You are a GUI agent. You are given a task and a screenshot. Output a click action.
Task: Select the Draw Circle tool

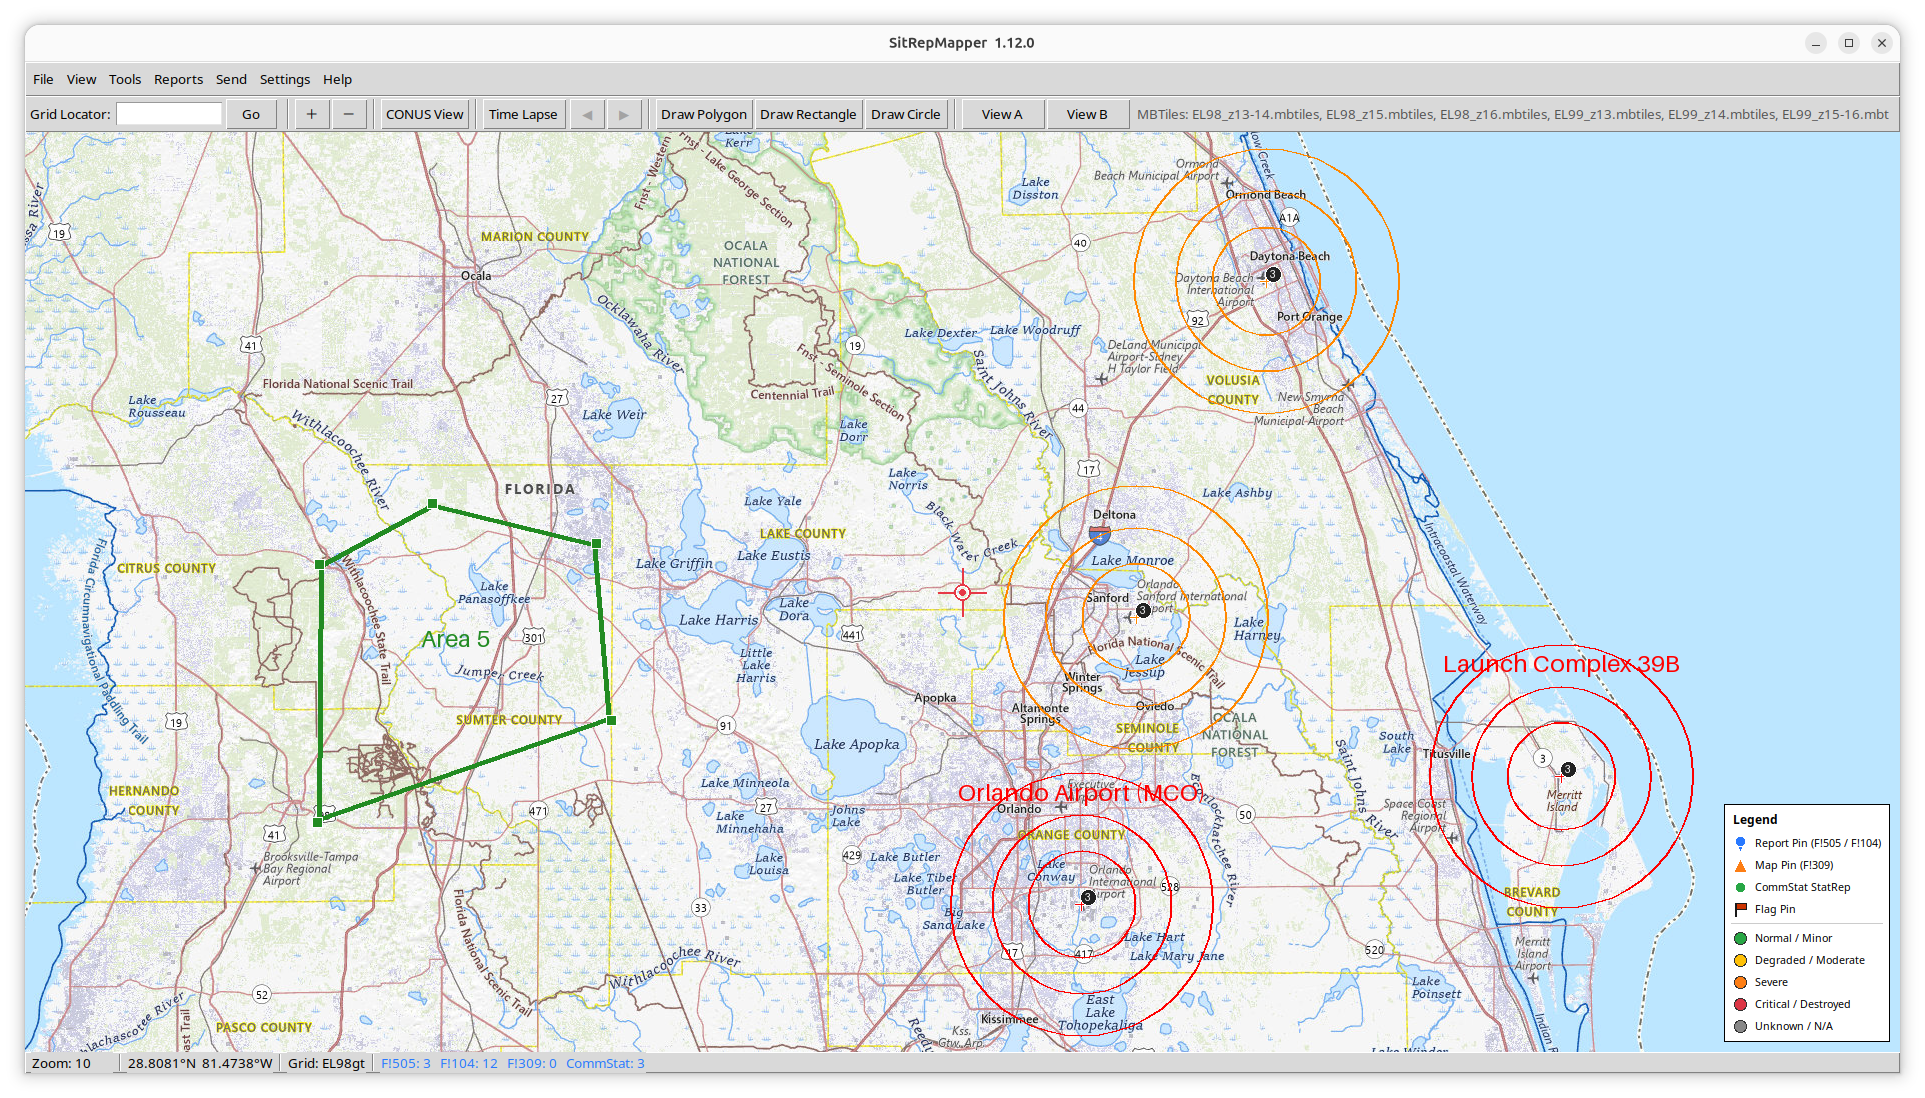(x=905, y=114)
